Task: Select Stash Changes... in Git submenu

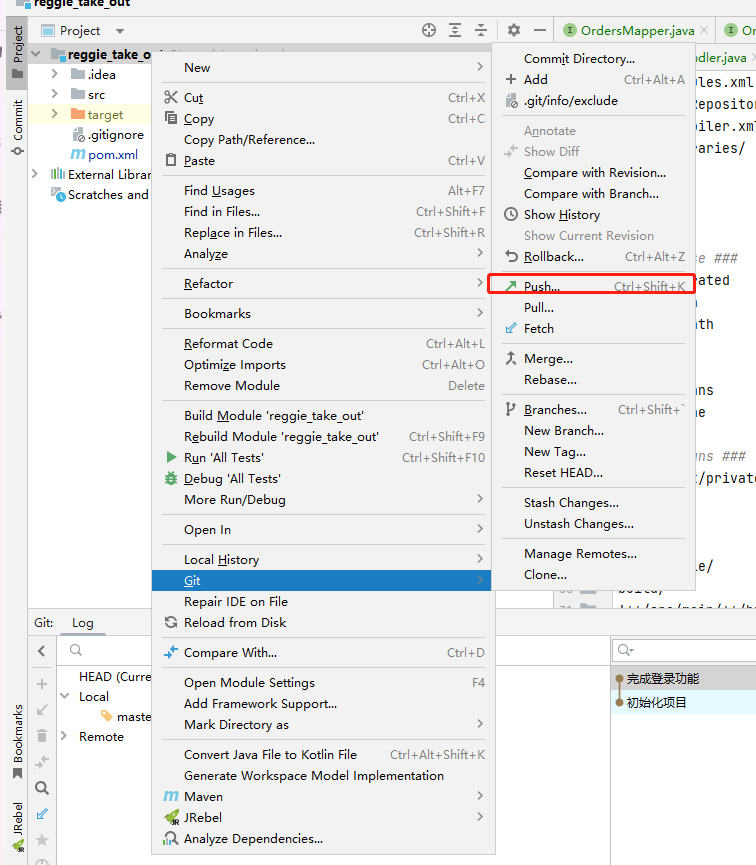Action: click(x=593, y=503)
